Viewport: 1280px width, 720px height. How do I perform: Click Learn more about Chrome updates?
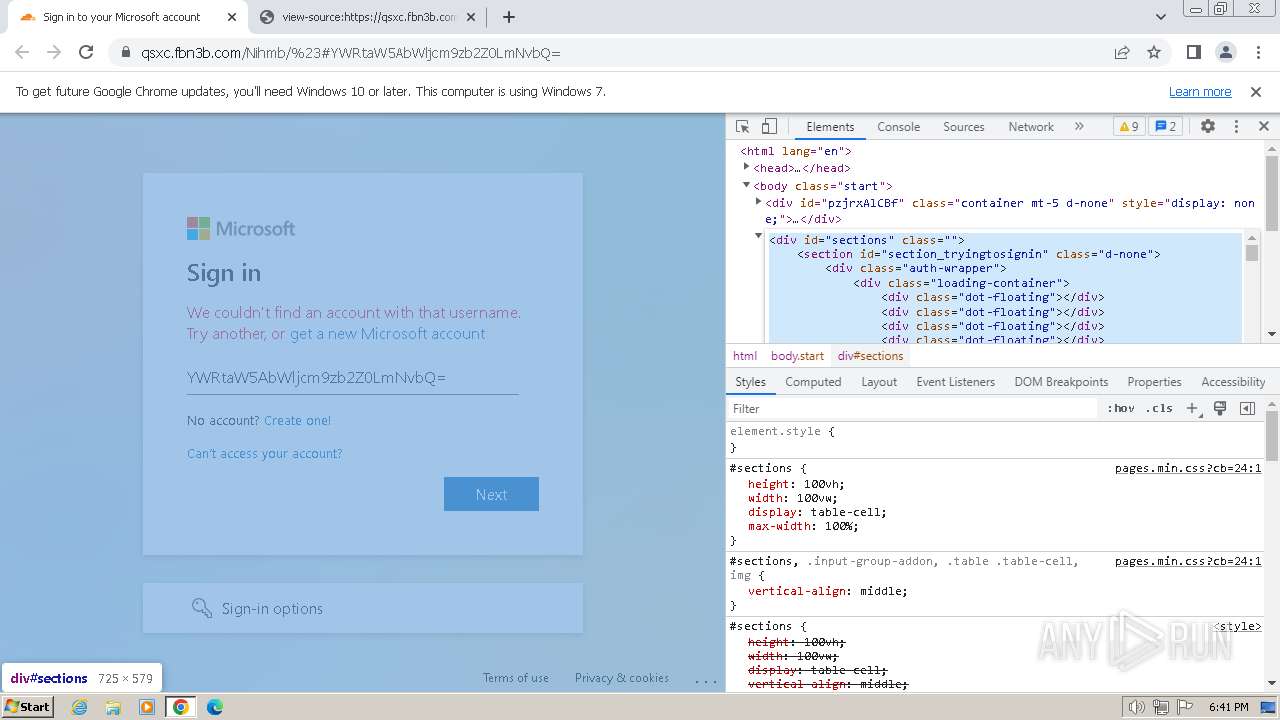(x=1200, y=92)
